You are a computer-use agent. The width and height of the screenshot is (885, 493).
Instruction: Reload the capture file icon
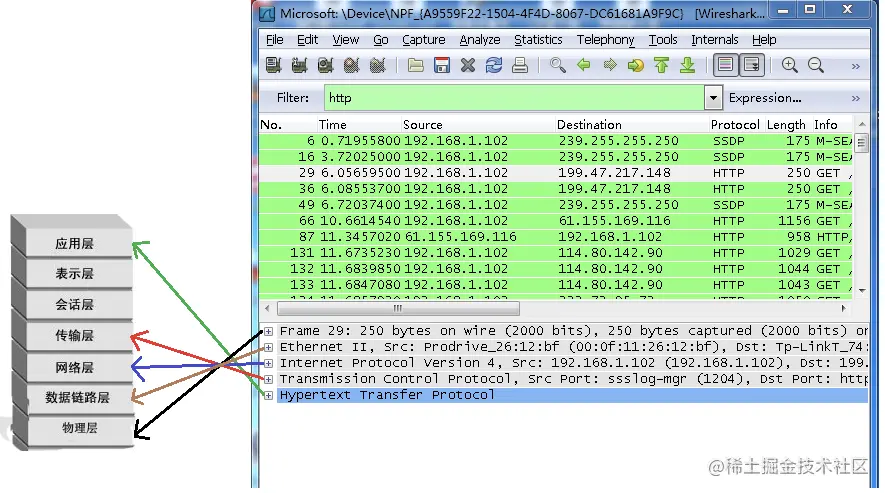click(x=494, y=66)
